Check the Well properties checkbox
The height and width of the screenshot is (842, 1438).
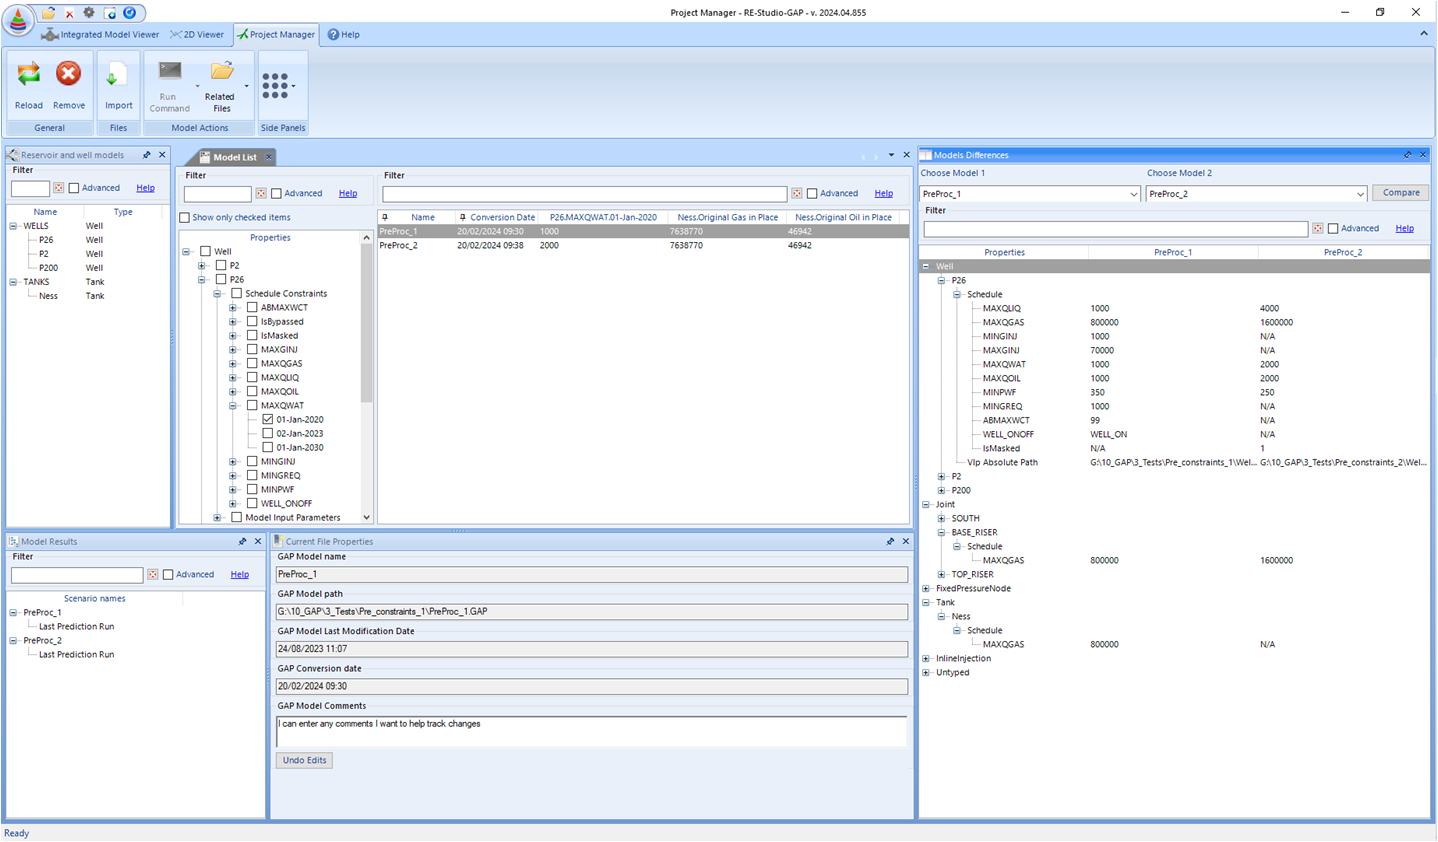(x=206, y=252)
